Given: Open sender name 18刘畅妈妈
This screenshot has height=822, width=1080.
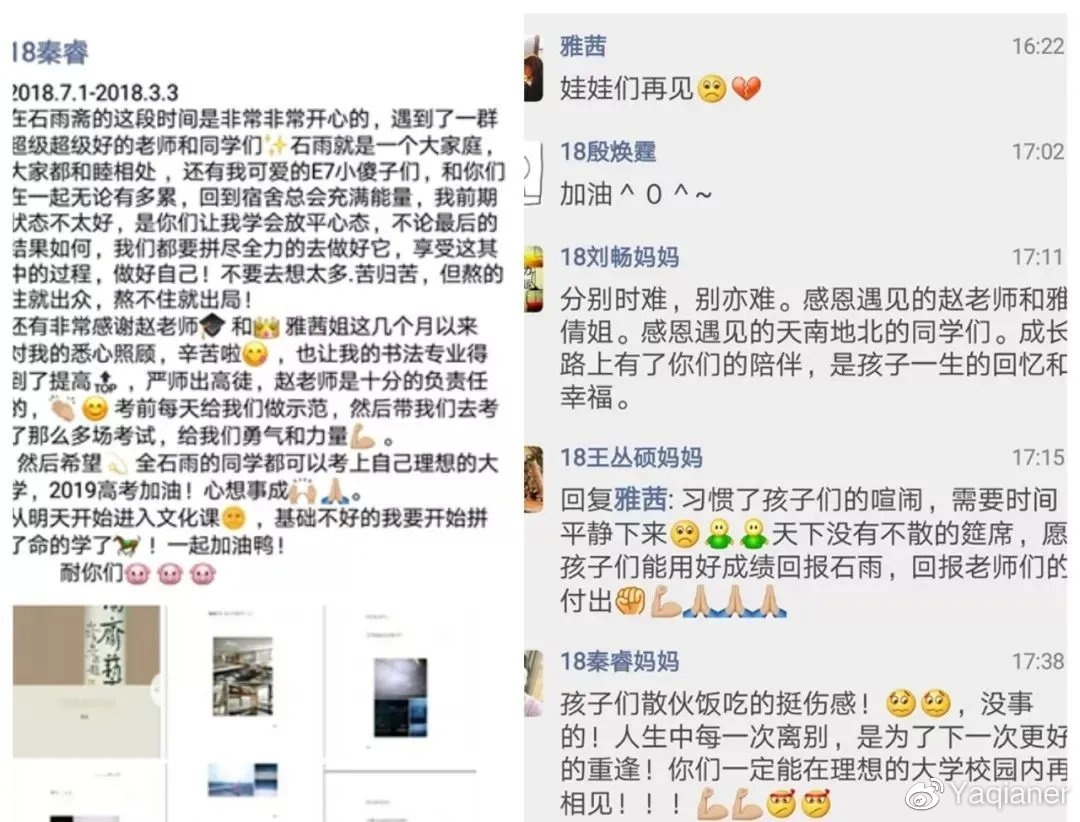Looking at the screenshot, I should click(x=619, y=257).
